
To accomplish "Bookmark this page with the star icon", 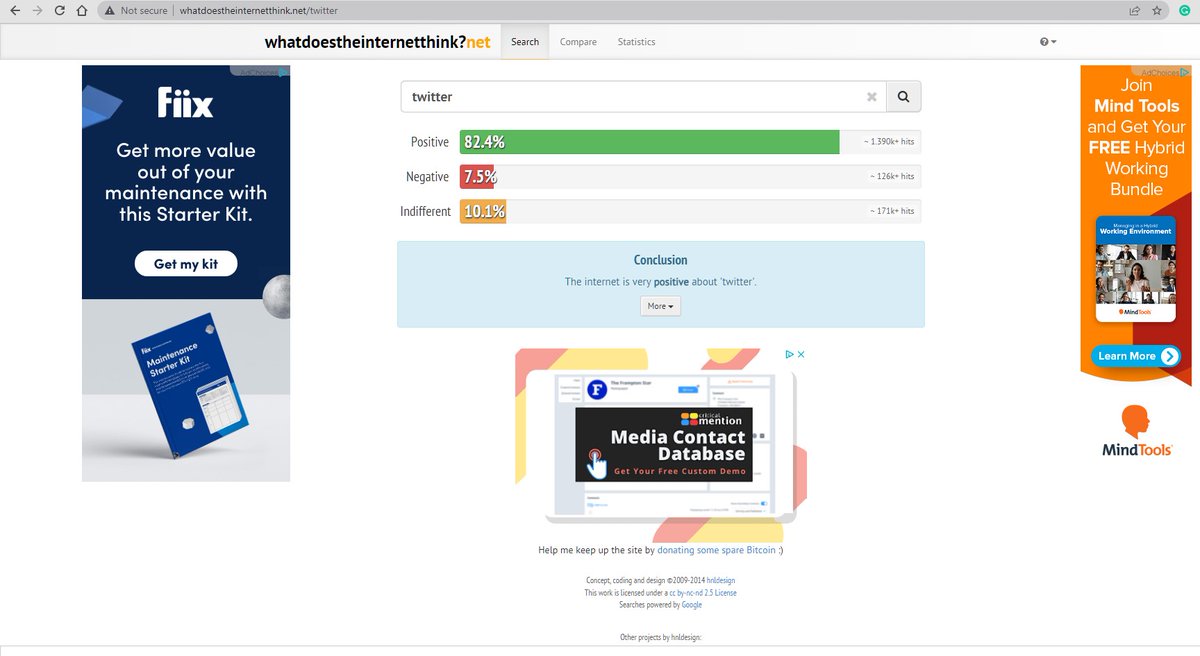I will pos(1157,11).
